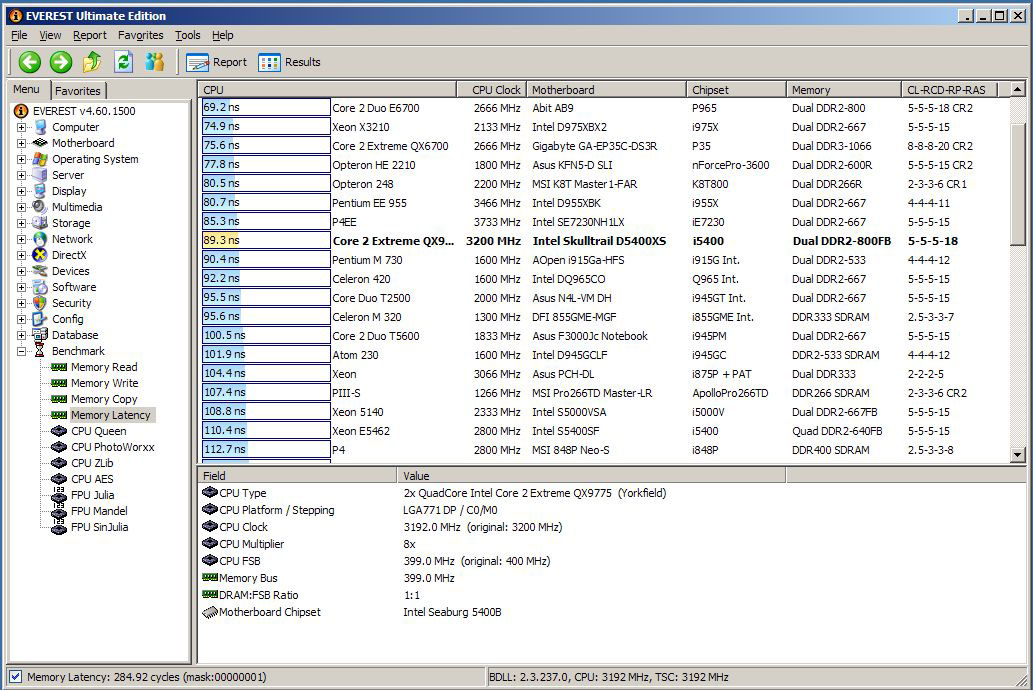The image size is (1033, 690).
Task: Click the FPU Mandel benchmark icon
Action: coord(59,511)
